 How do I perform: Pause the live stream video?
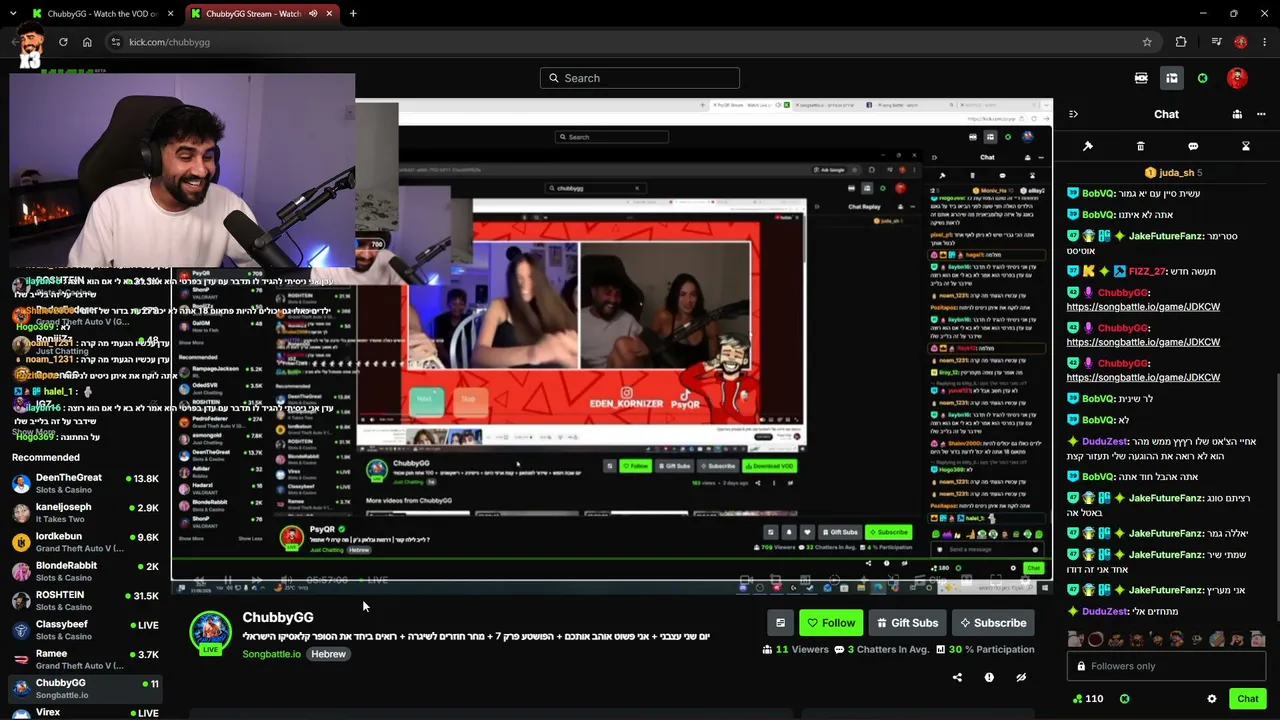click(x=228, y=580)
